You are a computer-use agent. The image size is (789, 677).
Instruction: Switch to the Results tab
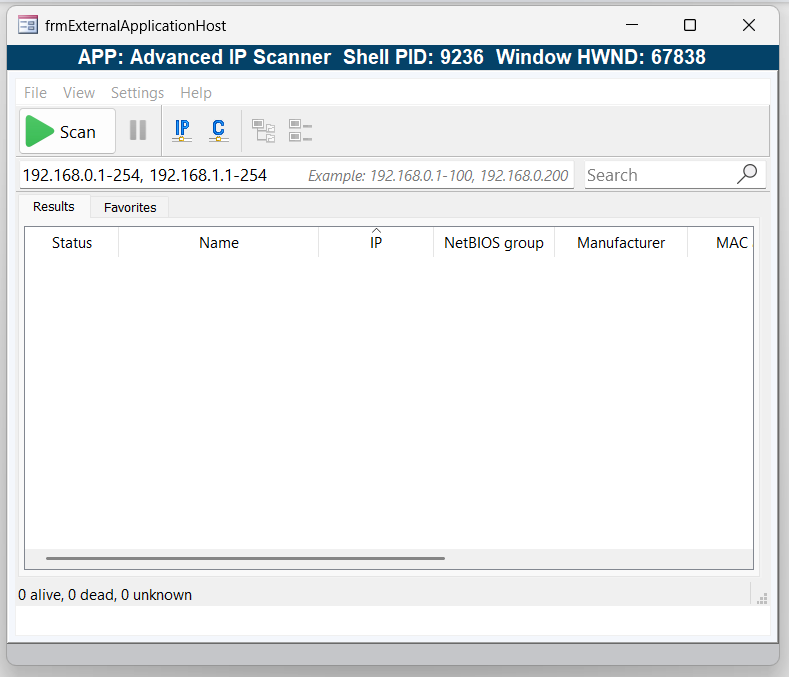[54, 206]
